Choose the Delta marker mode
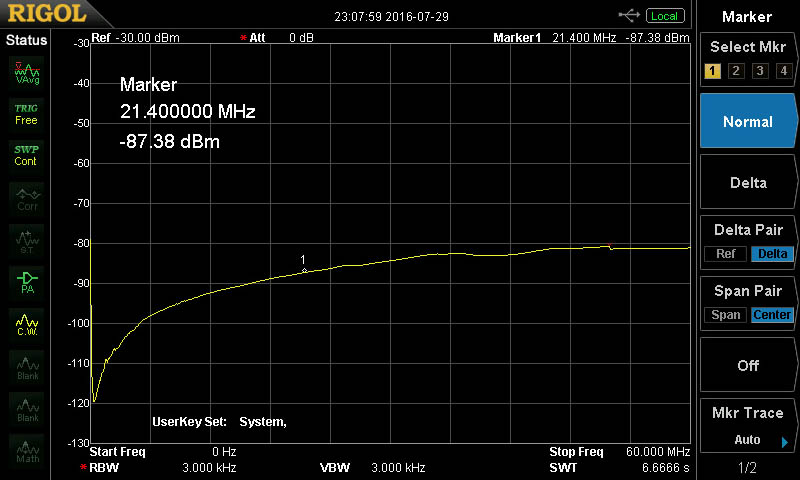The image size is (800, 480). [748, 183]
